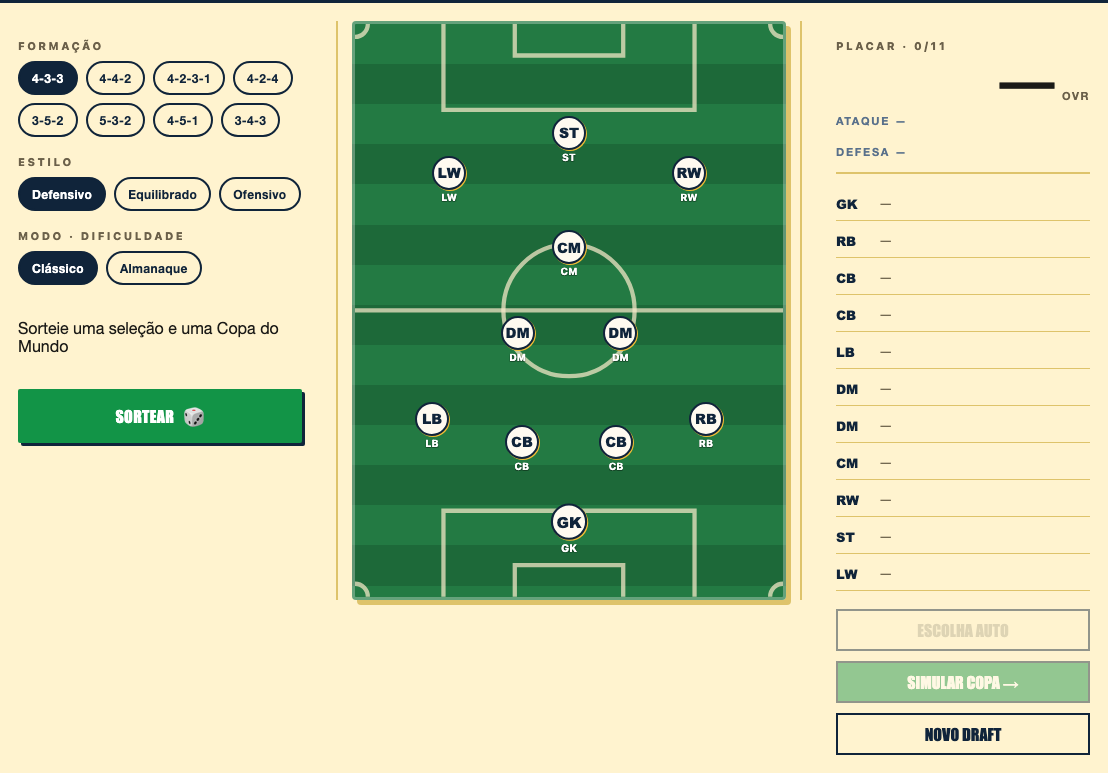Pick the 3-4-3 formation
The width and height of the screenshot is (1108, 773).
pos(250,120)
